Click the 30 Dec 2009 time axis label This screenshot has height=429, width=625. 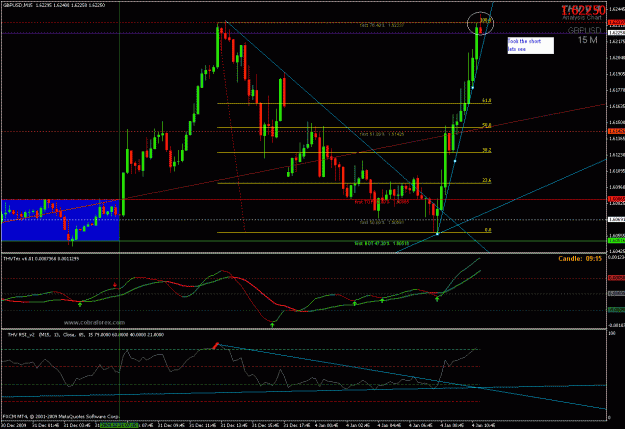click(13, 425)
